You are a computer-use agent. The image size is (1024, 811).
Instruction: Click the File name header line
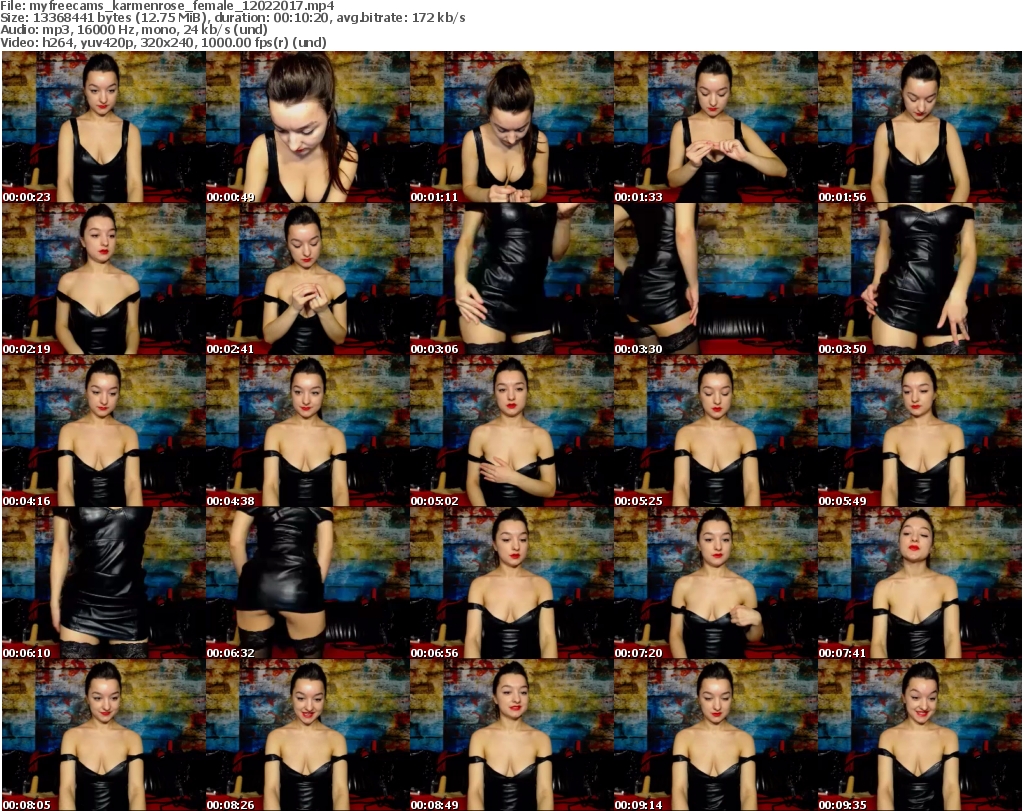167,6
